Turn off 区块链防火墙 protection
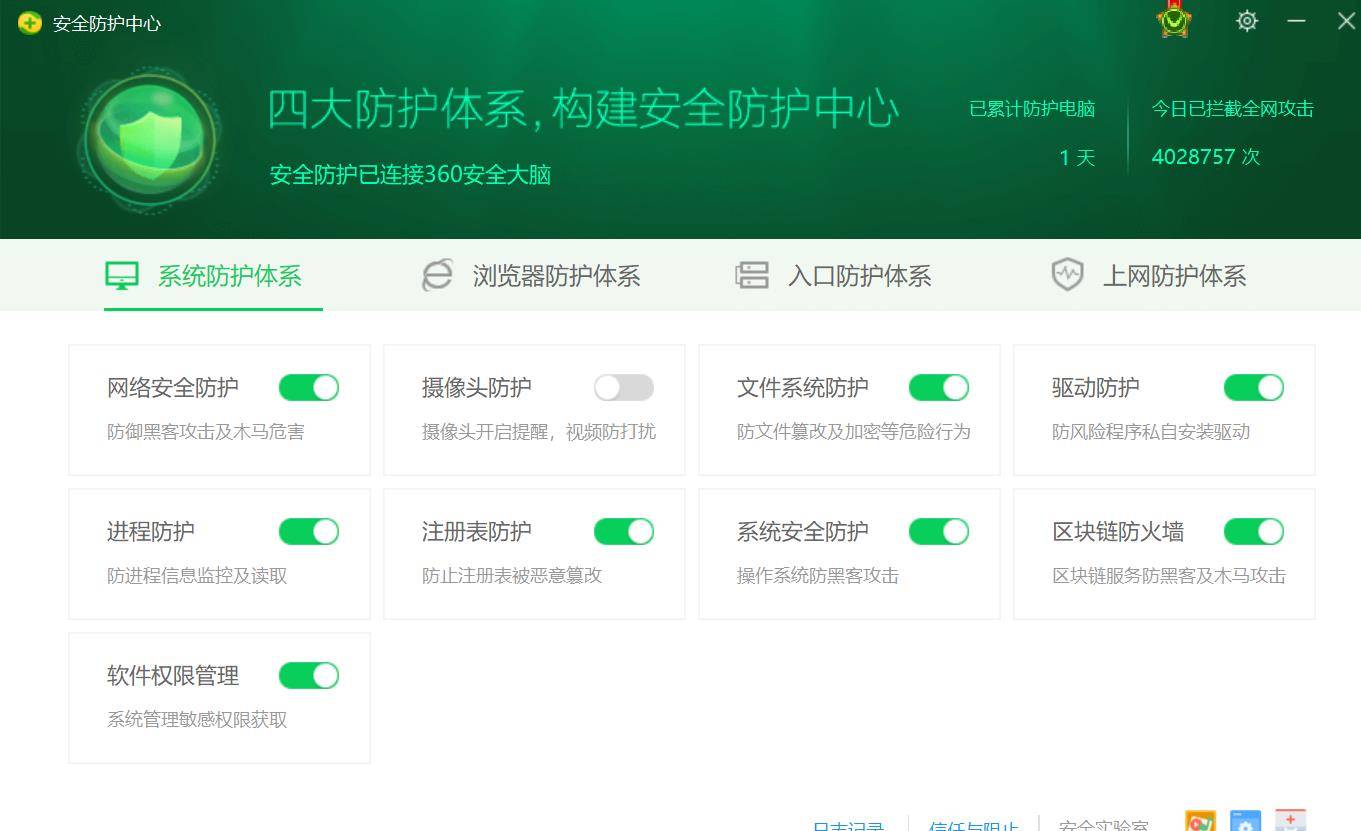 1253,531
